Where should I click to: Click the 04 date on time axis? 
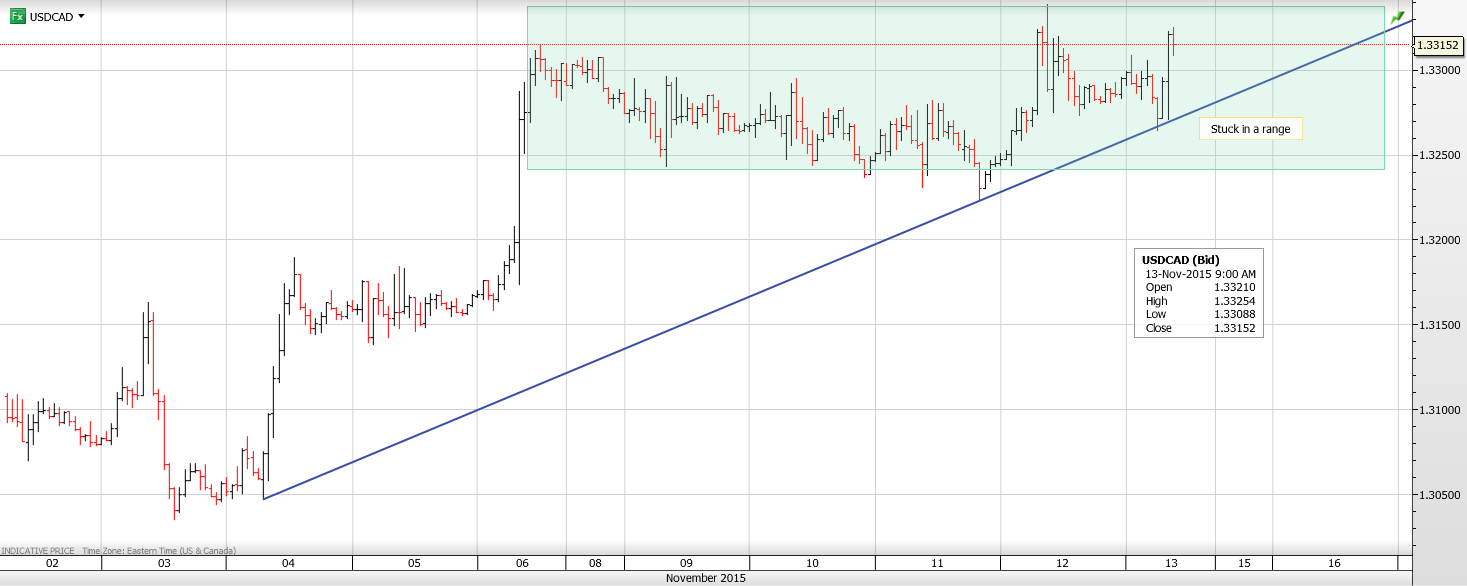pyautogui.click(x=288, y=563)
